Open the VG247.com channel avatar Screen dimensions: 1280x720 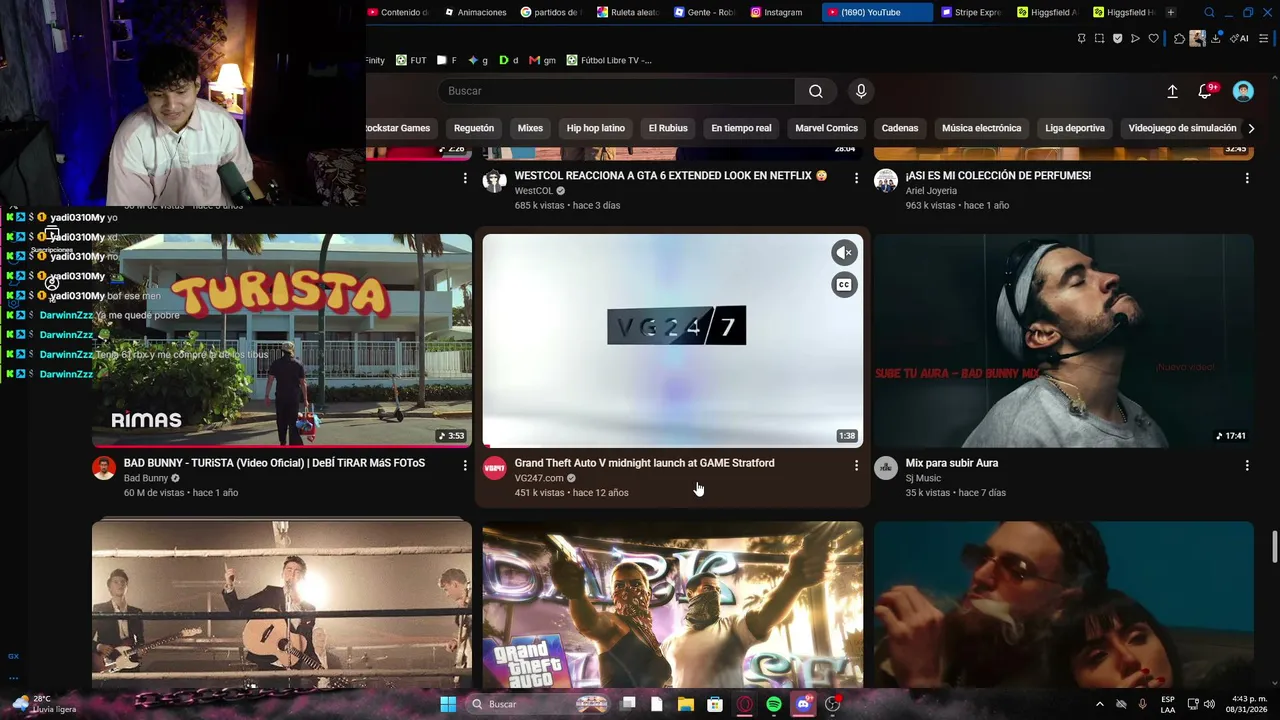coord(495,468)
